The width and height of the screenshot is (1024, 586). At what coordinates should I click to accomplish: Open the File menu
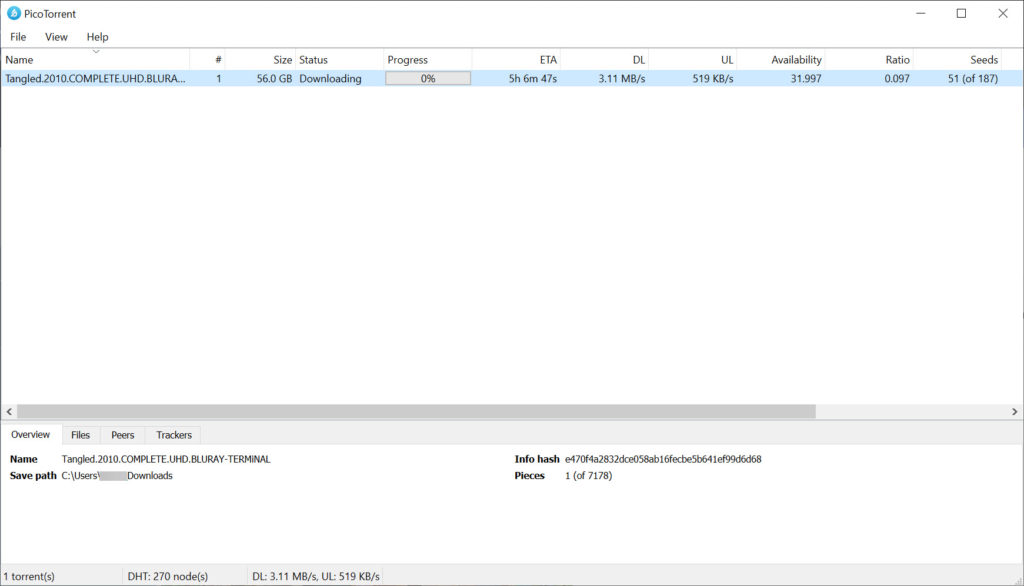click(18, 37)
